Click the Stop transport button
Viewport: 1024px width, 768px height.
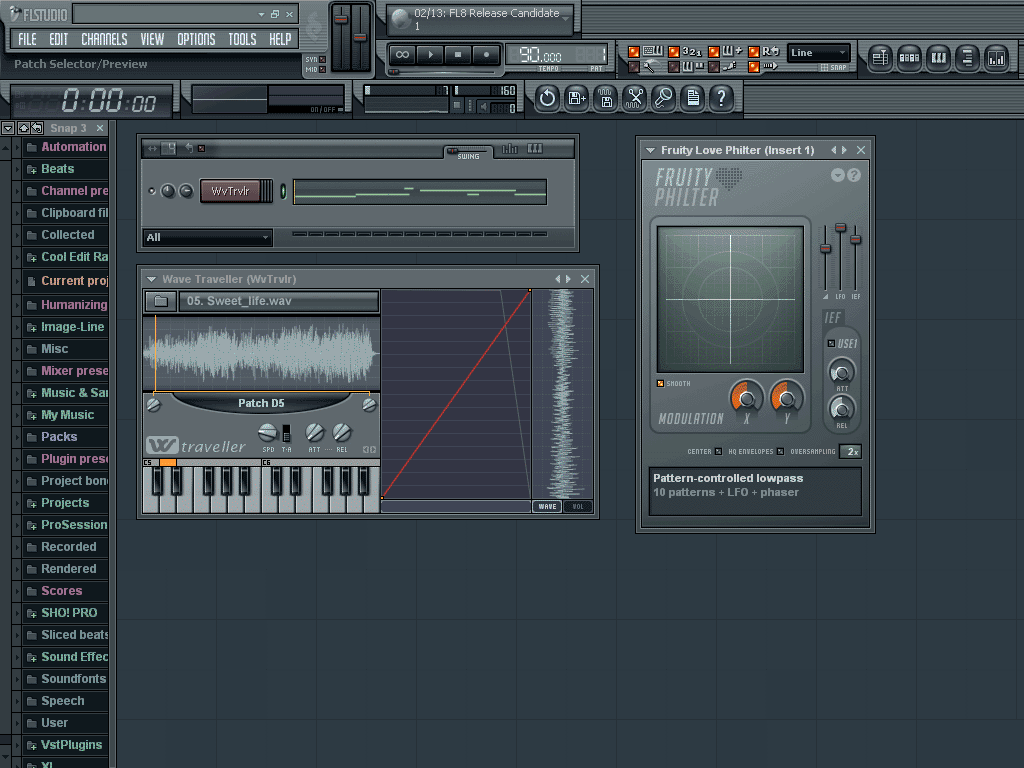[x=458, y=55]
